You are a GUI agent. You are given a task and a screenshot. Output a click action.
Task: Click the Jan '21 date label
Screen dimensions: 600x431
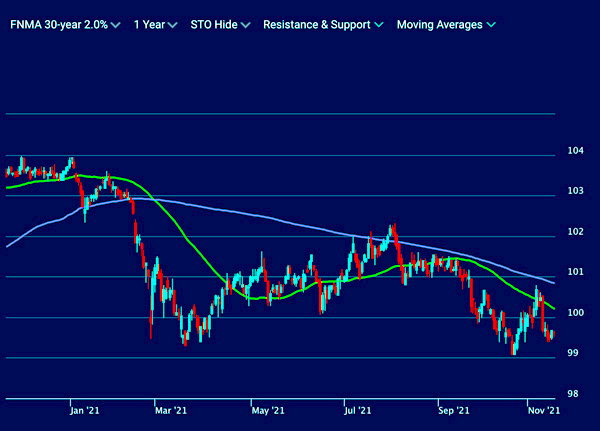coord(84,410)
